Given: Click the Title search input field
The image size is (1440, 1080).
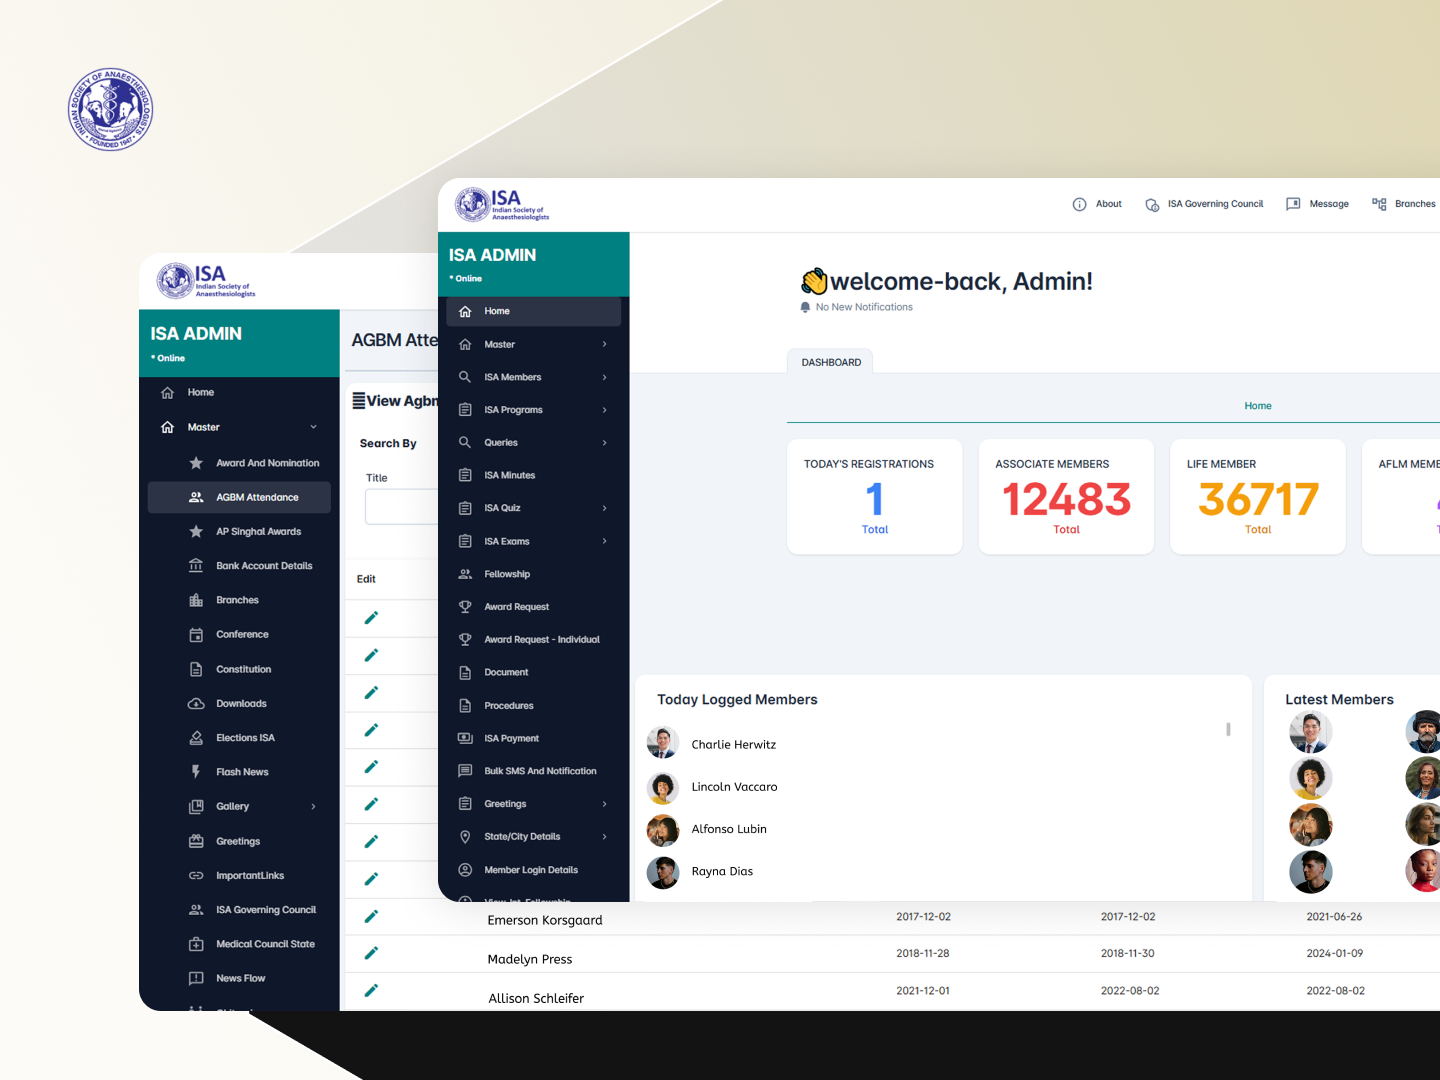Looking at the screenshot, I should coord(401,506).
